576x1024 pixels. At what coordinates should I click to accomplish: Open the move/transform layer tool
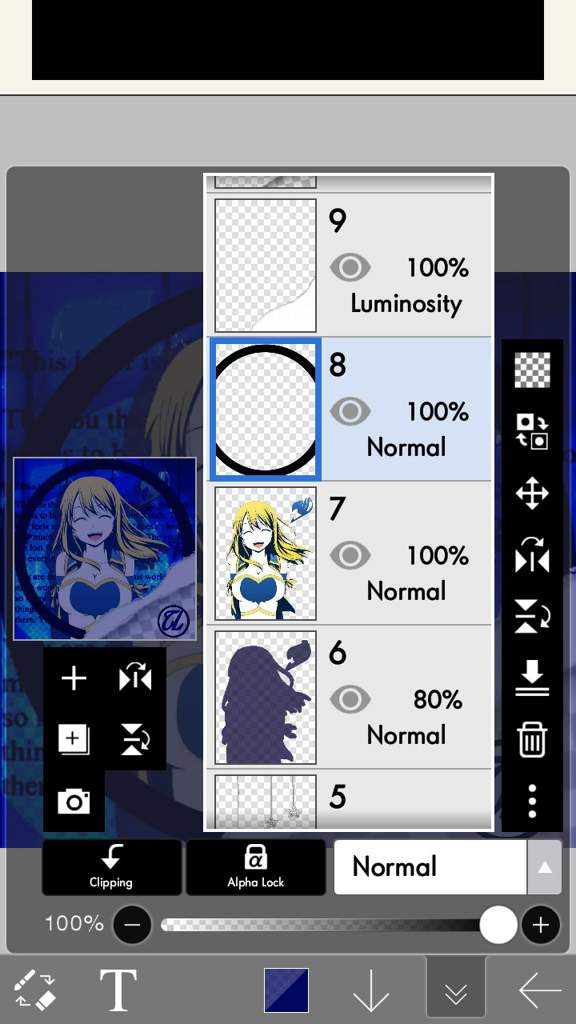(x=532, y=493)
